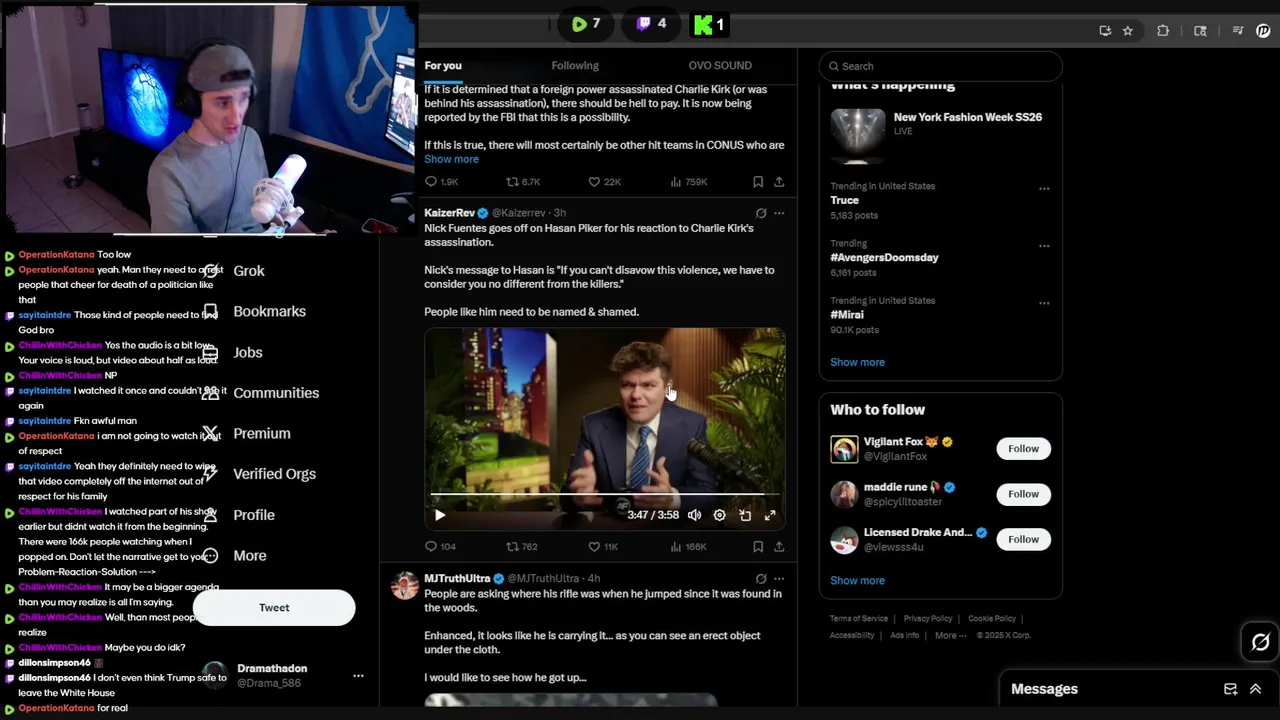Screen dimensions: 1280x720
Task: Follow Vigilant Fox
Action: click(1023, 449)
